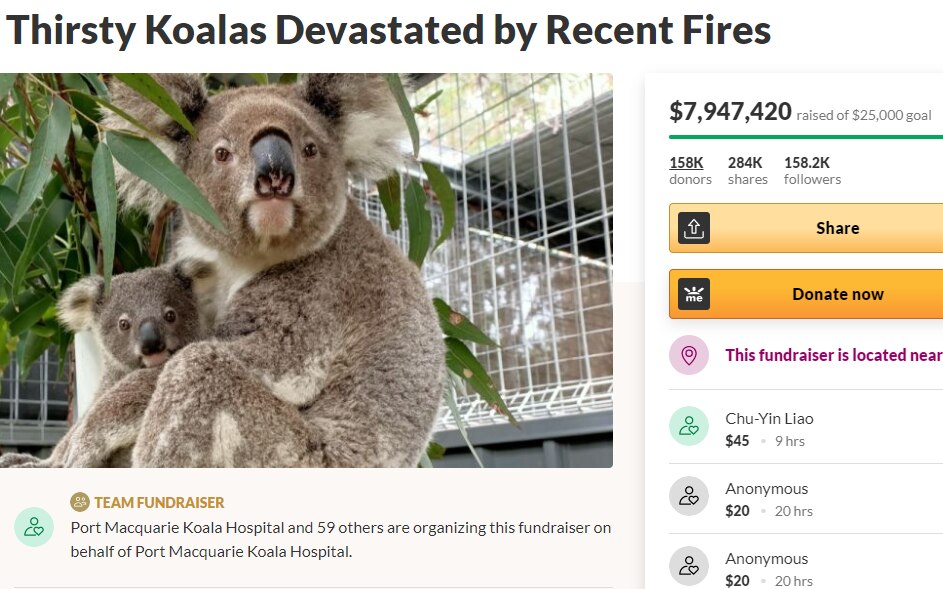Screen dimensions: 943x589
Task: Click the Share button
Action: (838, 228)
